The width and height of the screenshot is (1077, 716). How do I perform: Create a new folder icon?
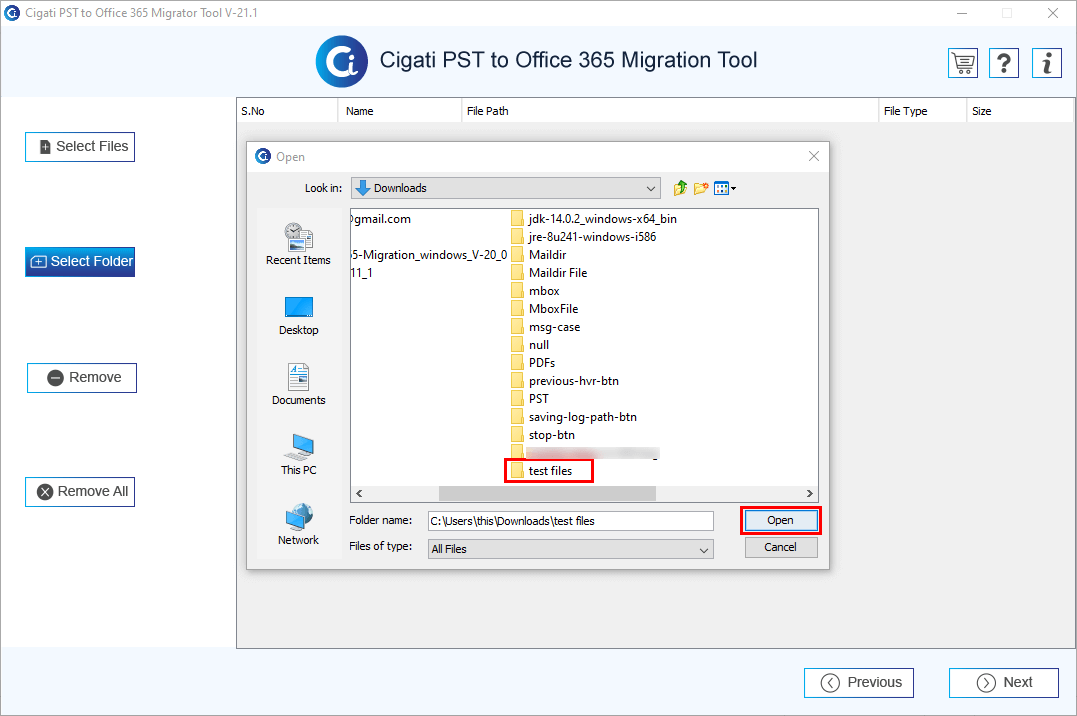(x=701, y=188)
